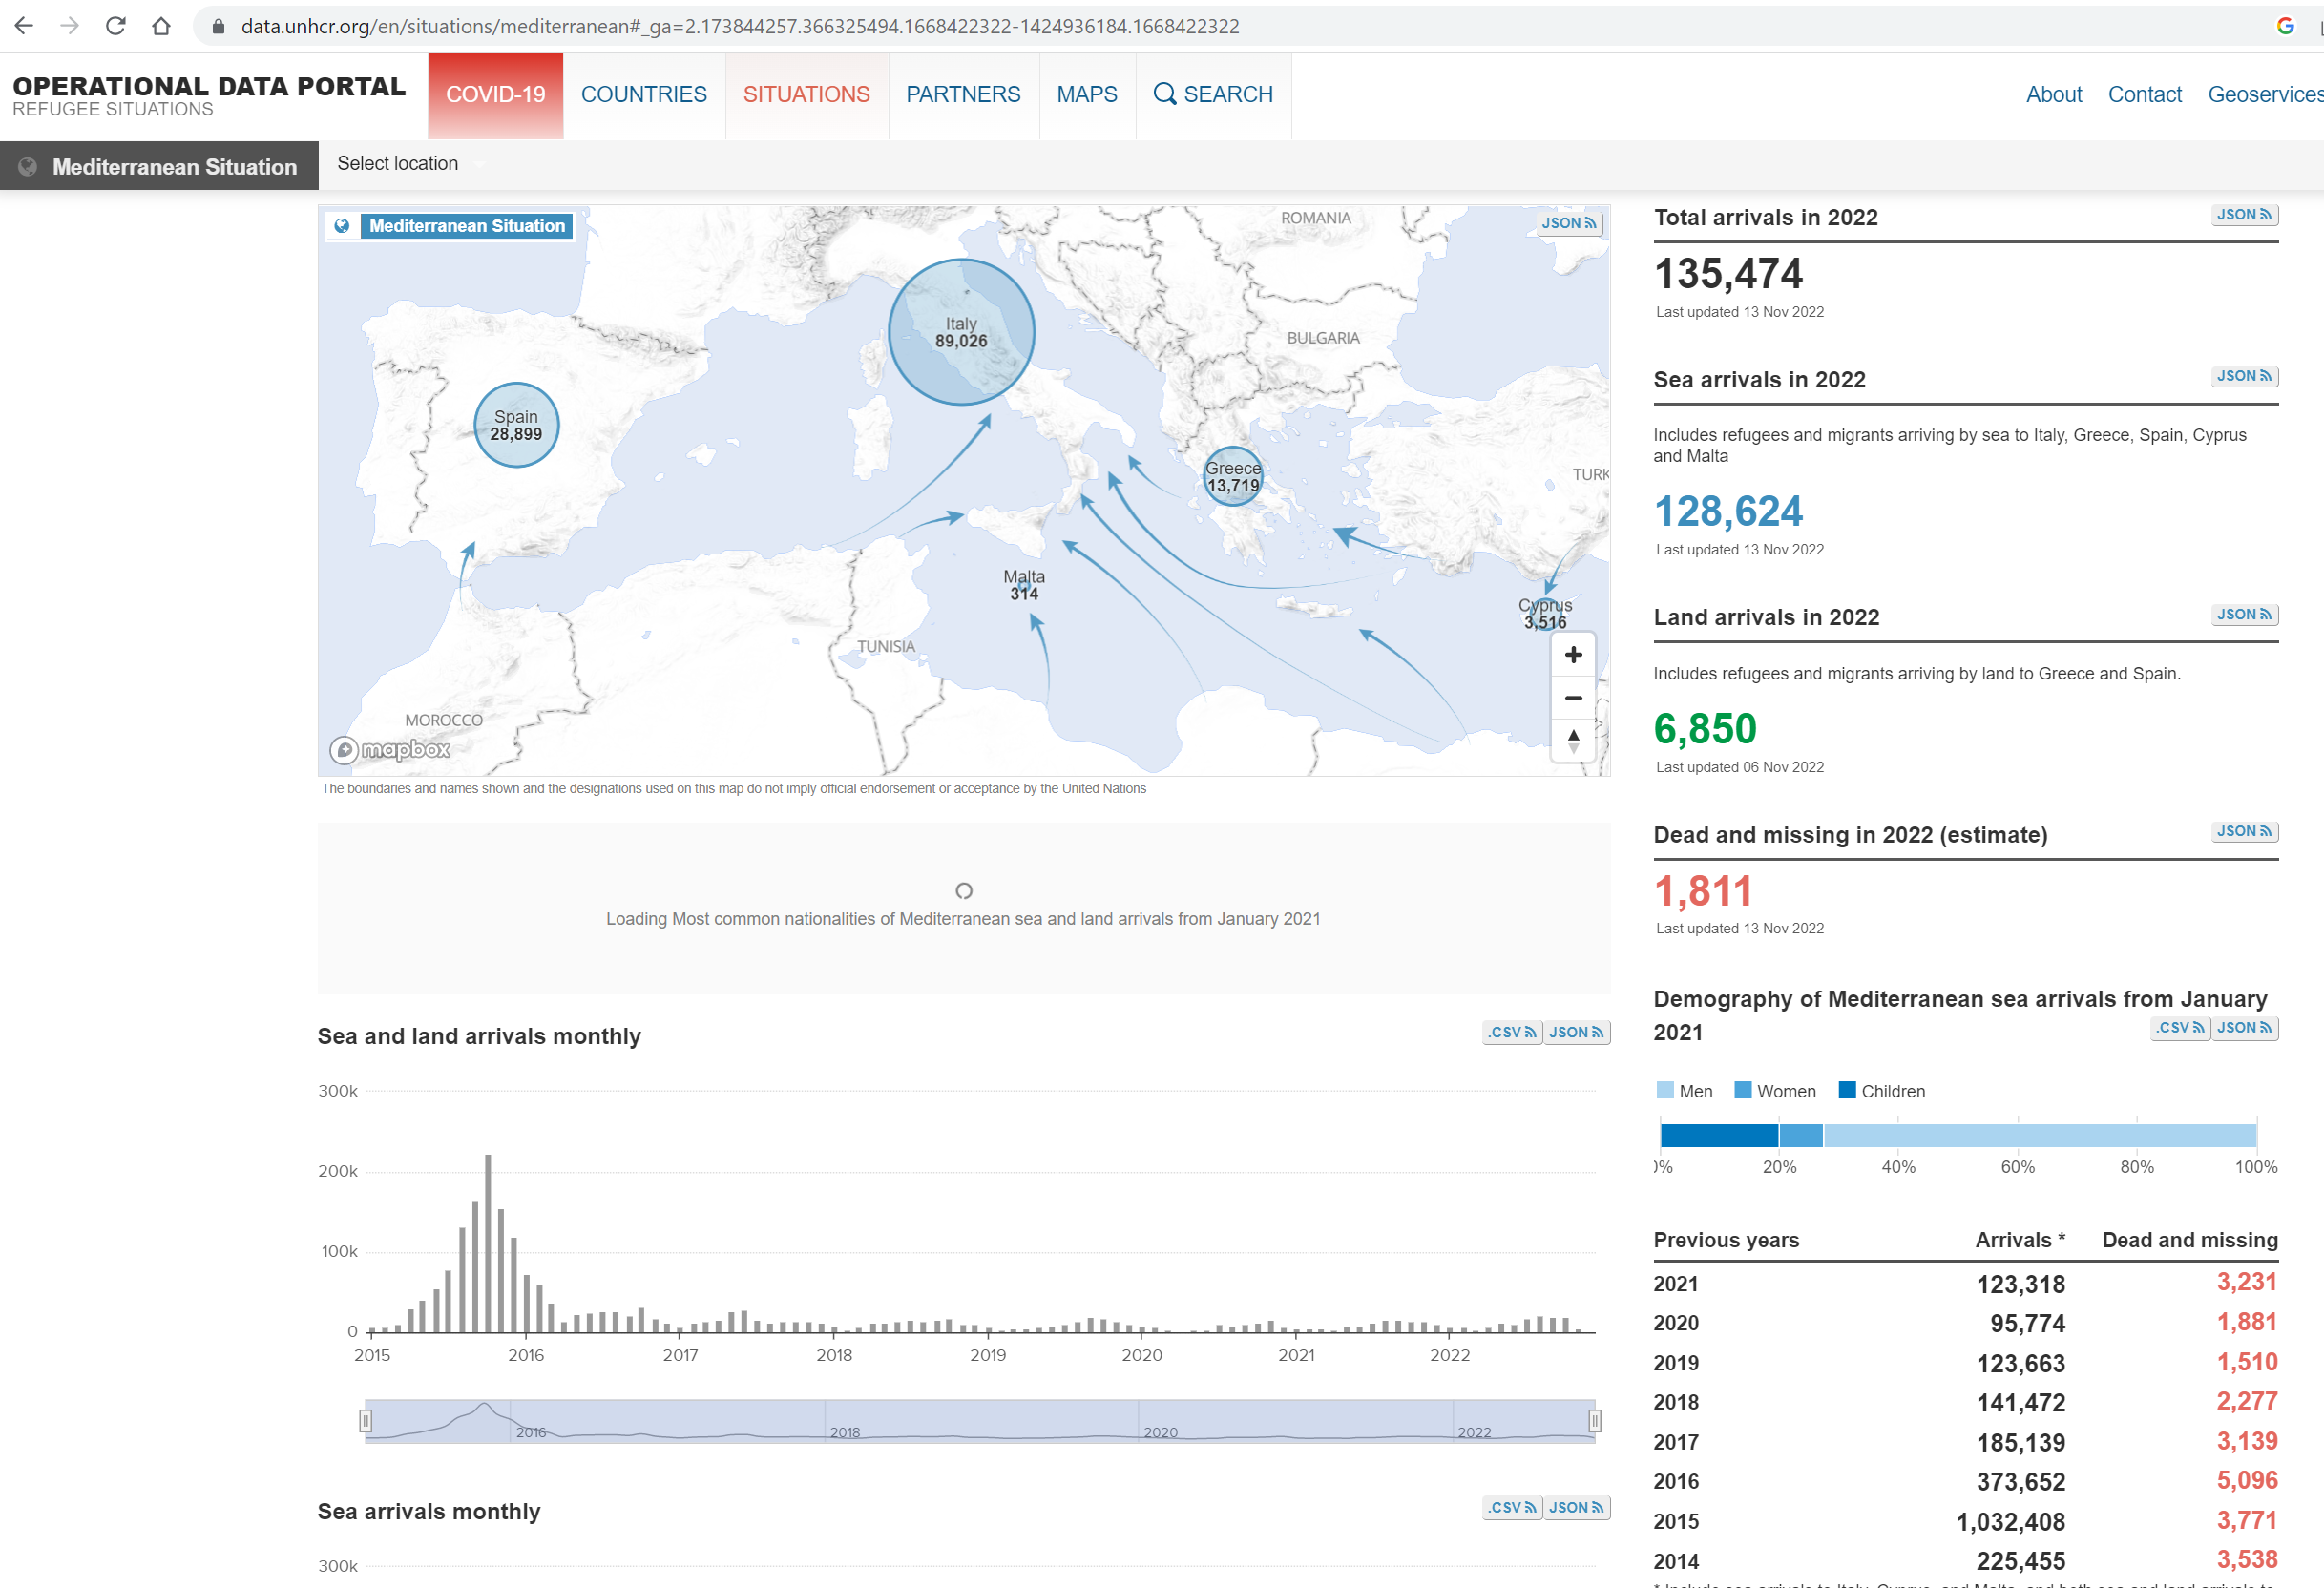Image resolution: width=2324 pixels, height=1588 pixels.
Task: Open Dead and missing 2022 JSON
Action: [x=2244, y=832]
